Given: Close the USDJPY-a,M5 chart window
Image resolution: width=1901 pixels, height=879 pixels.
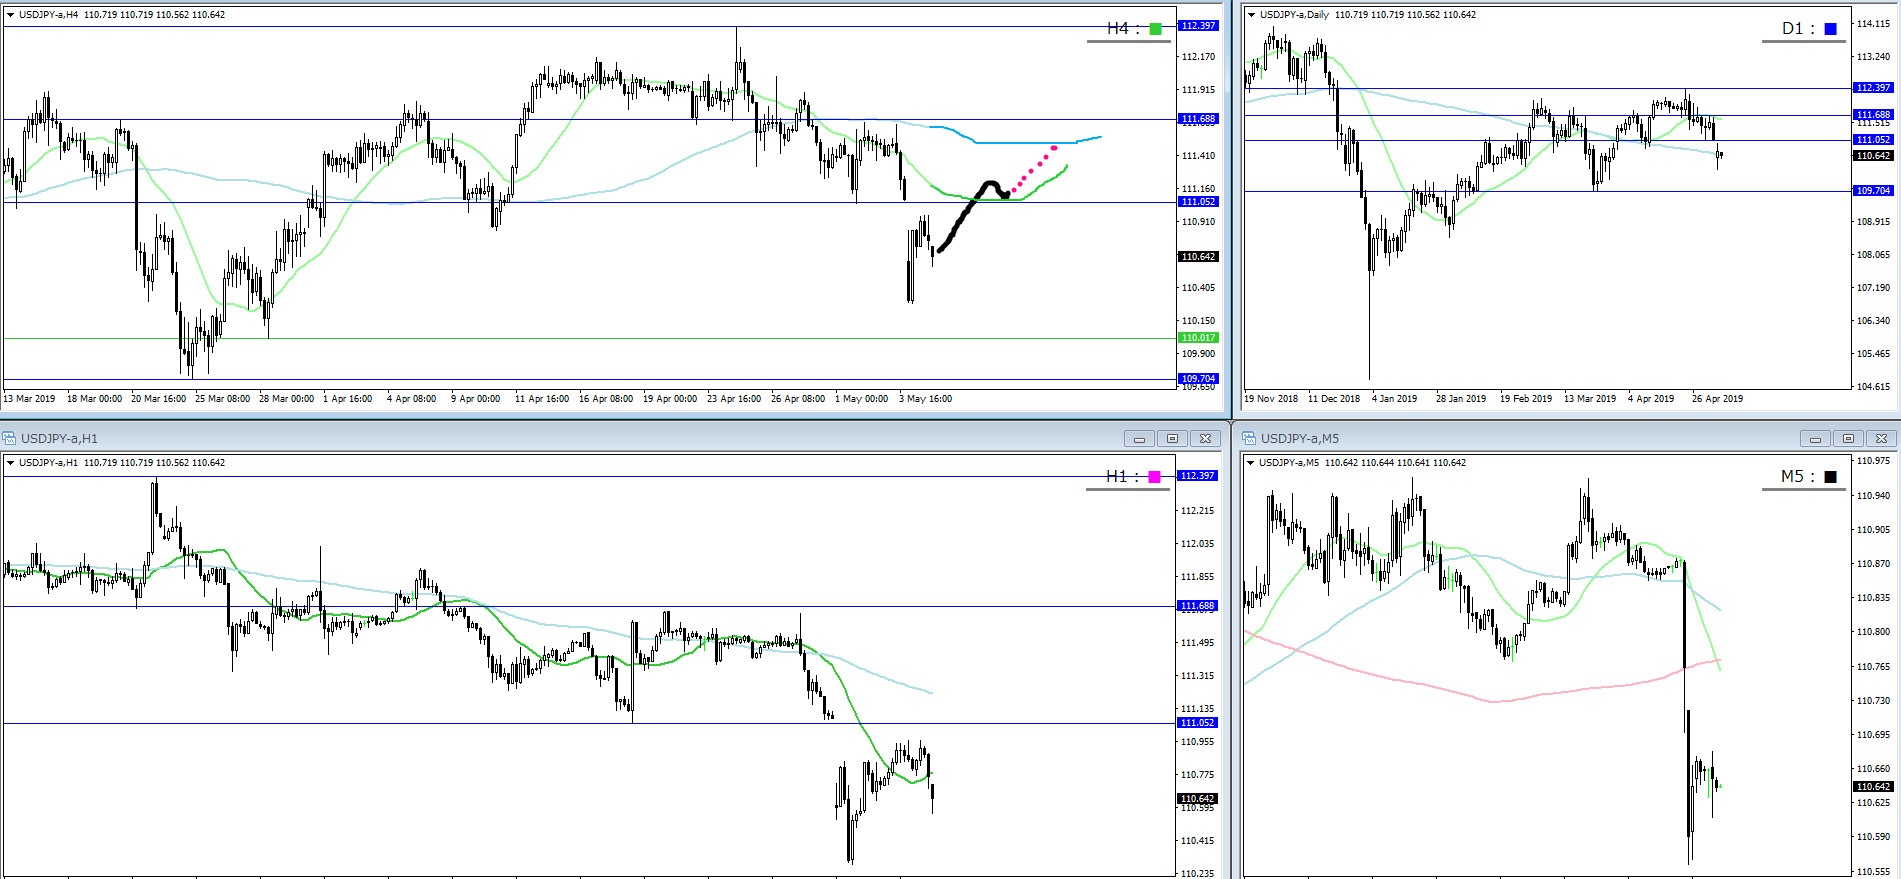Looking at the screenshot, I should point(1881,438).
